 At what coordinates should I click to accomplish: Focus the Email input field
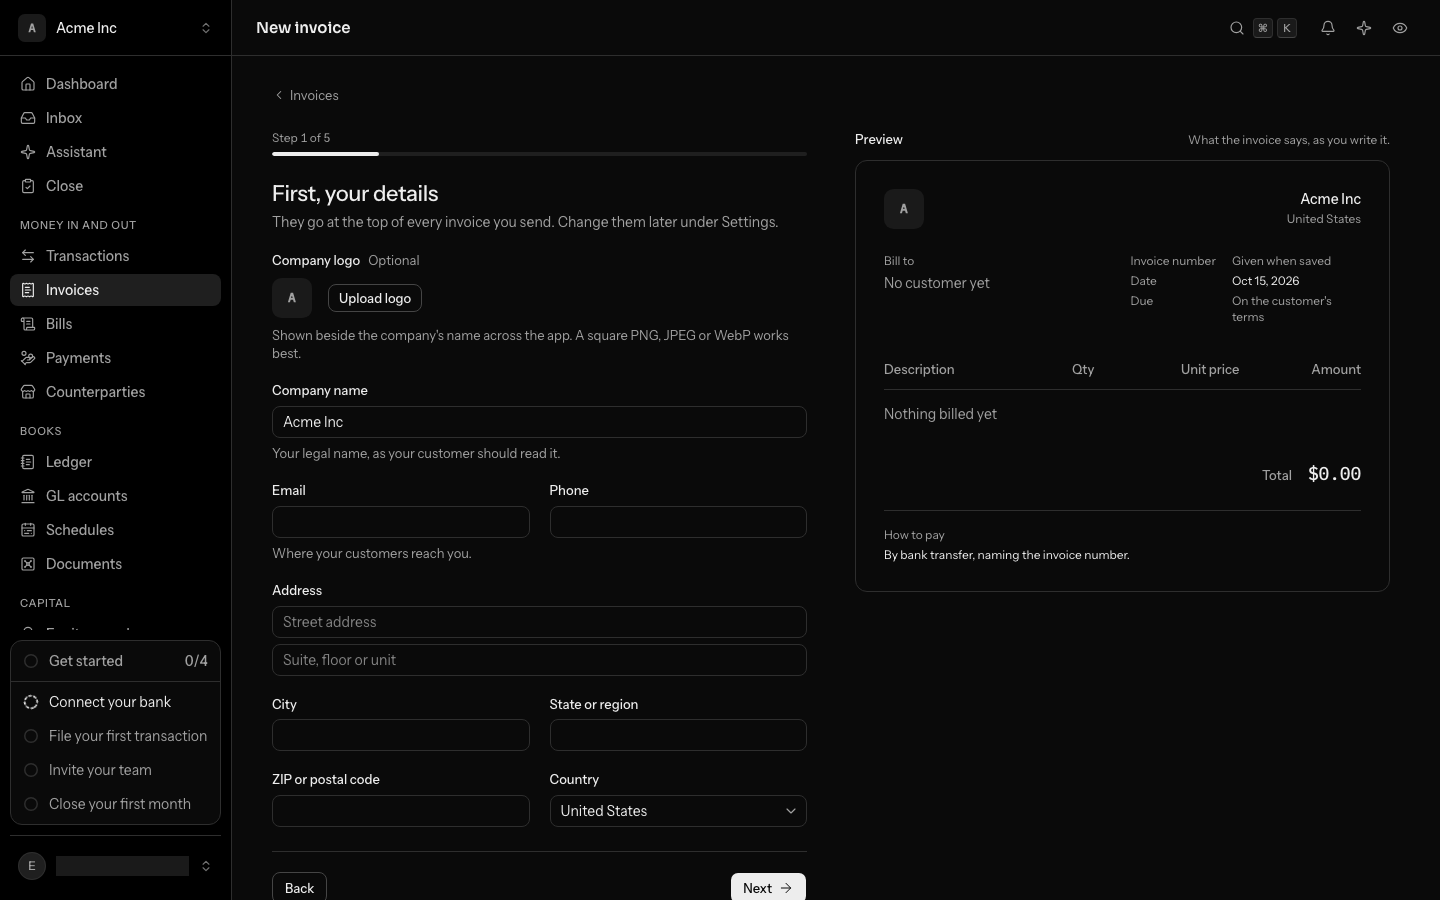[401, 522]
